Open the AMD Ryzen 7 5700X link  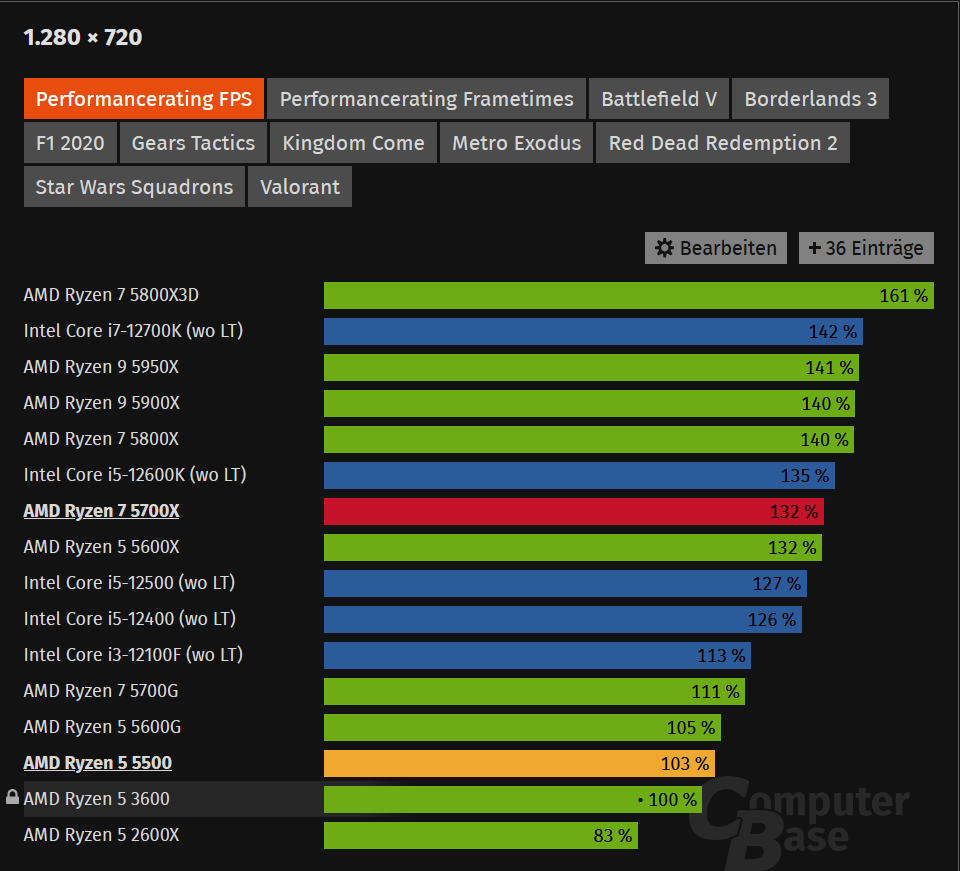coord(102,511)
